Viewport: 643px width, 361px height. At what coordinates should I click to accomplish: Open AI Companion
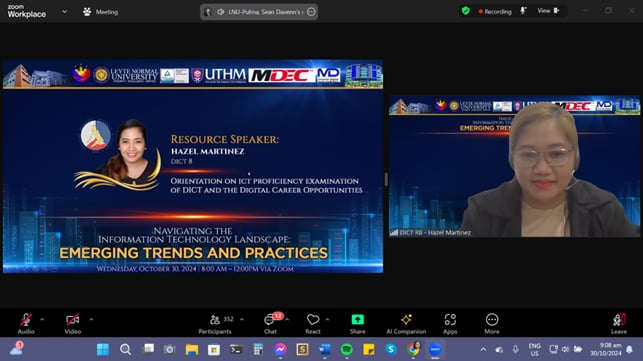point(406,323)
